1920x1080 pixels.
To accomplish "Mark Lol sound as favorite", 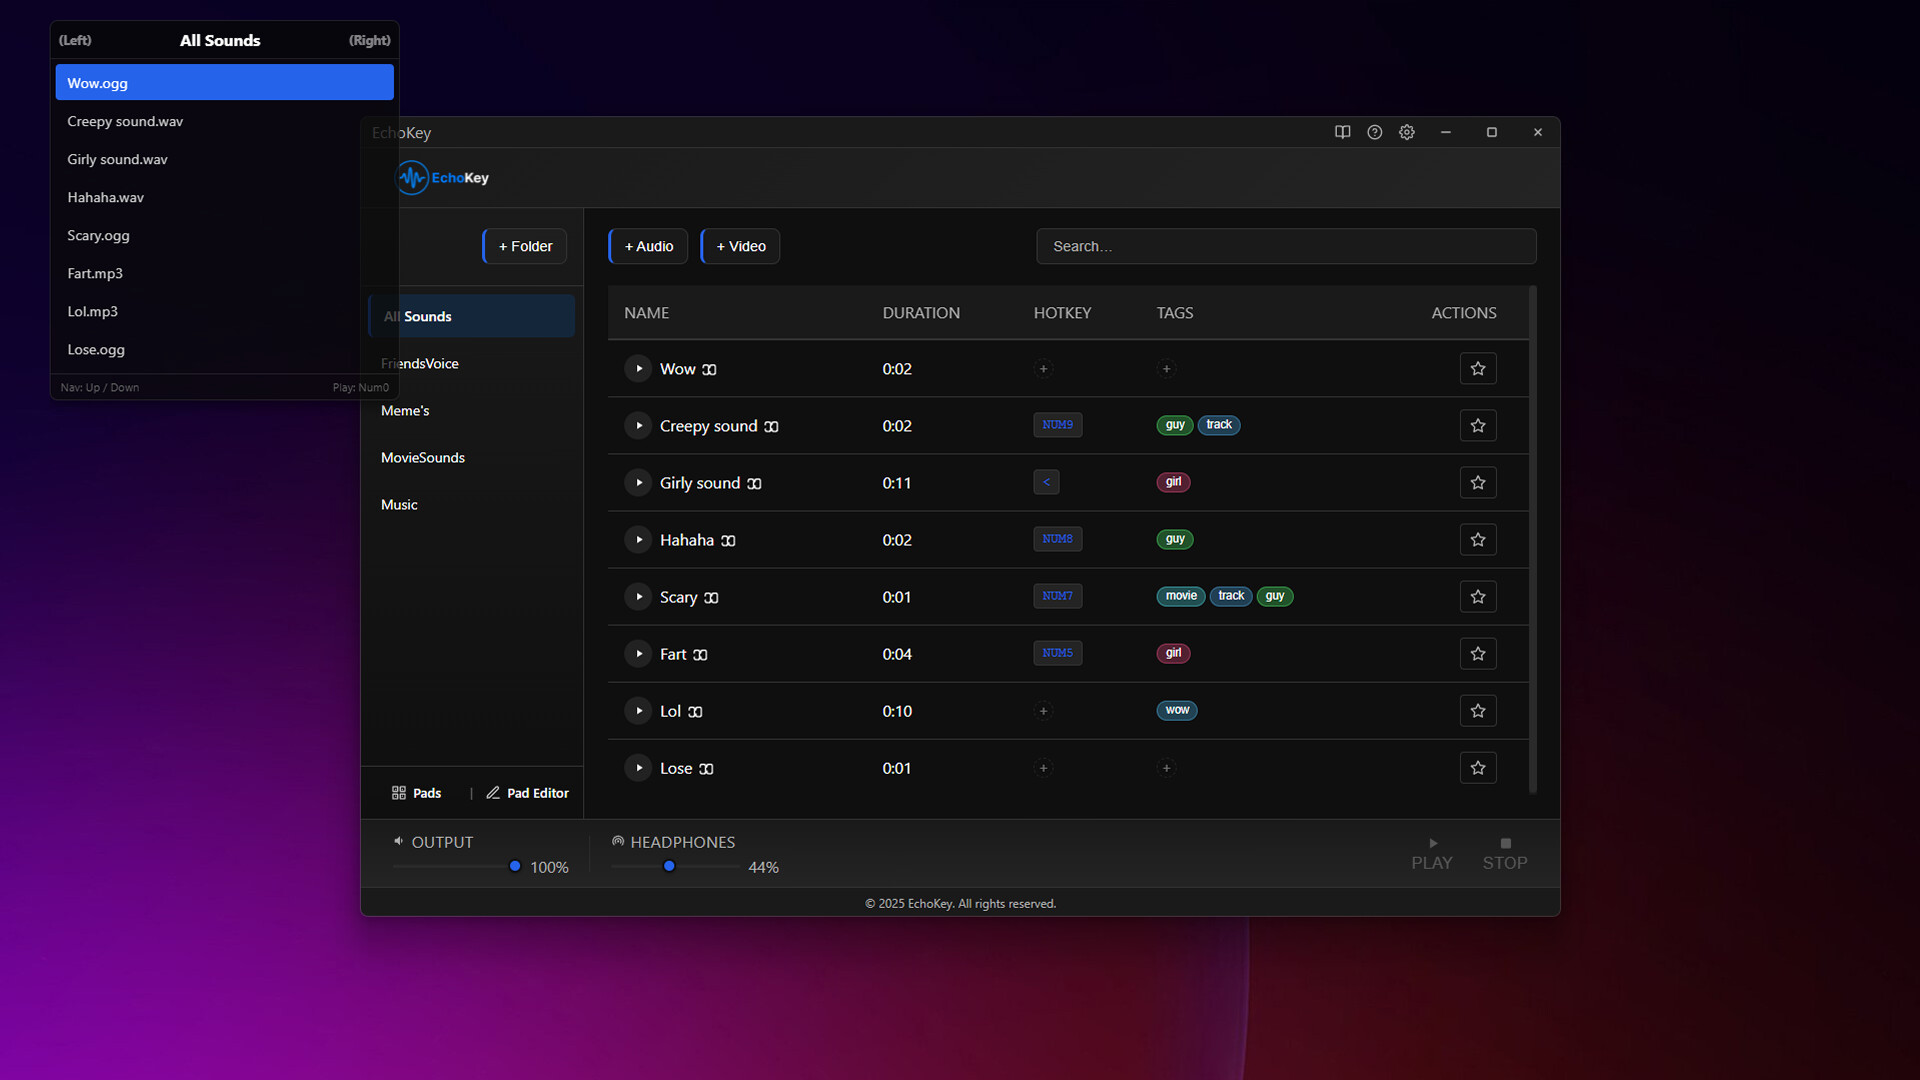I will 1478,711.
